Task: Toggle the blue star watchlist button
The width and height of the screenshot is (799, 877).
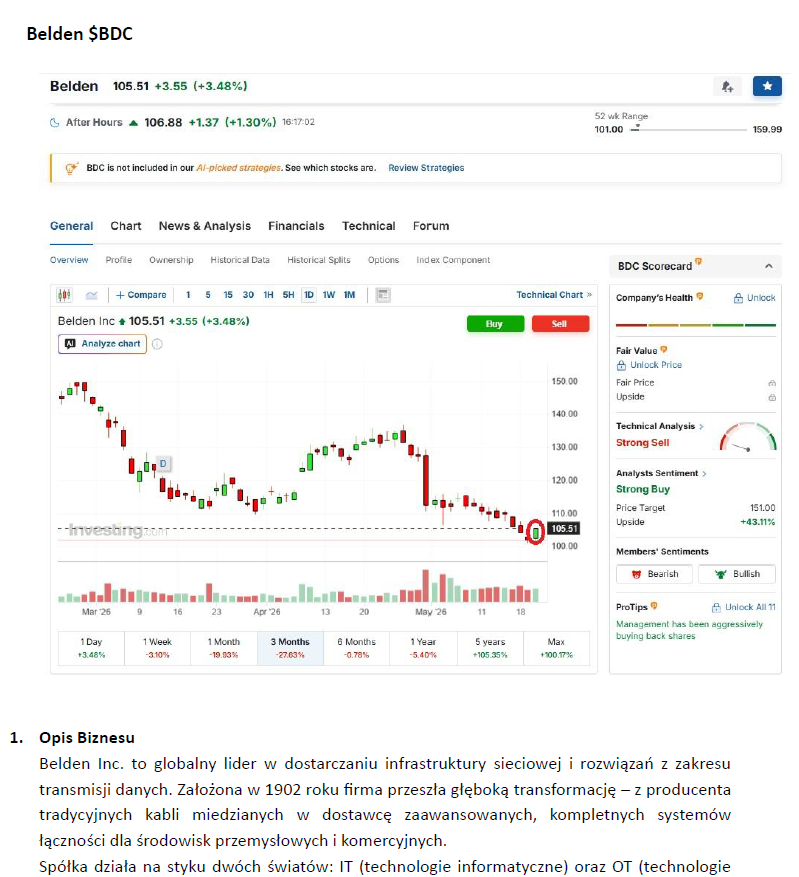Action: 767,86
